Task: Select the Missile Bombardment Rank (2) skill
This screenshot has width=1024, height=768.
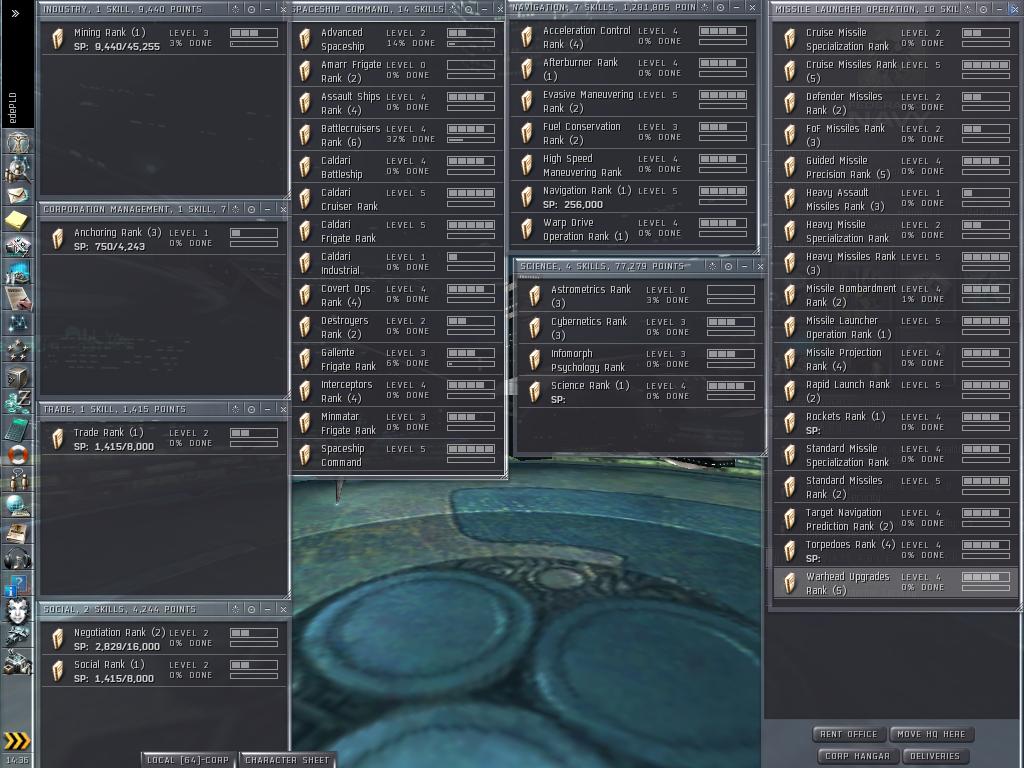Action: point(895,295)
